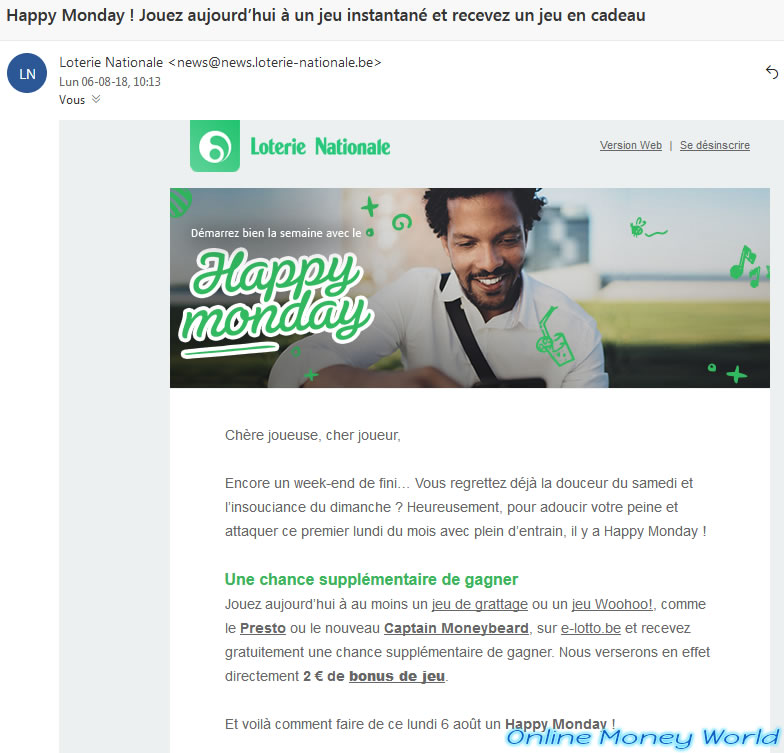Open the Happy Monday banner image
This screenshot has width=784, height=753.
[x=470, y=288]
